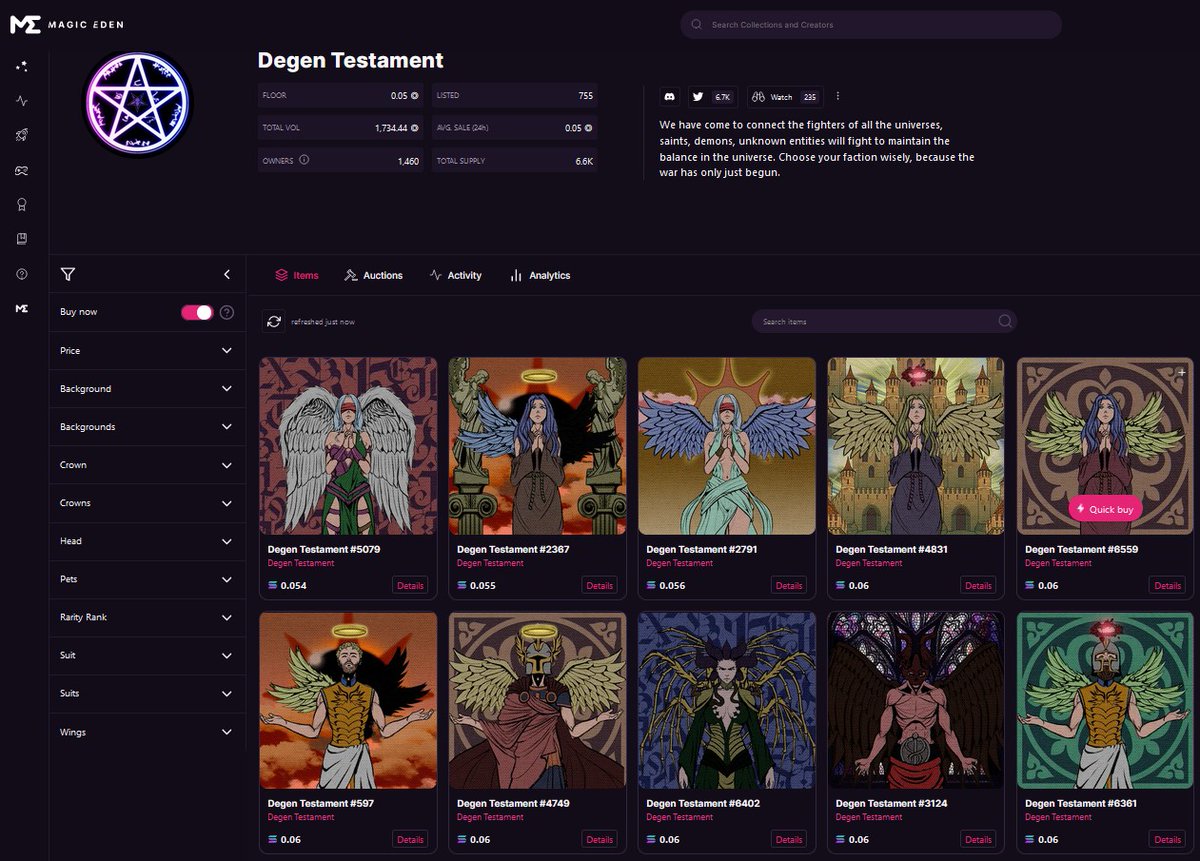Screen dimensions: 1200x861
Task: Open the award ribbon icon in sidebar
Action: coord(22,204)
